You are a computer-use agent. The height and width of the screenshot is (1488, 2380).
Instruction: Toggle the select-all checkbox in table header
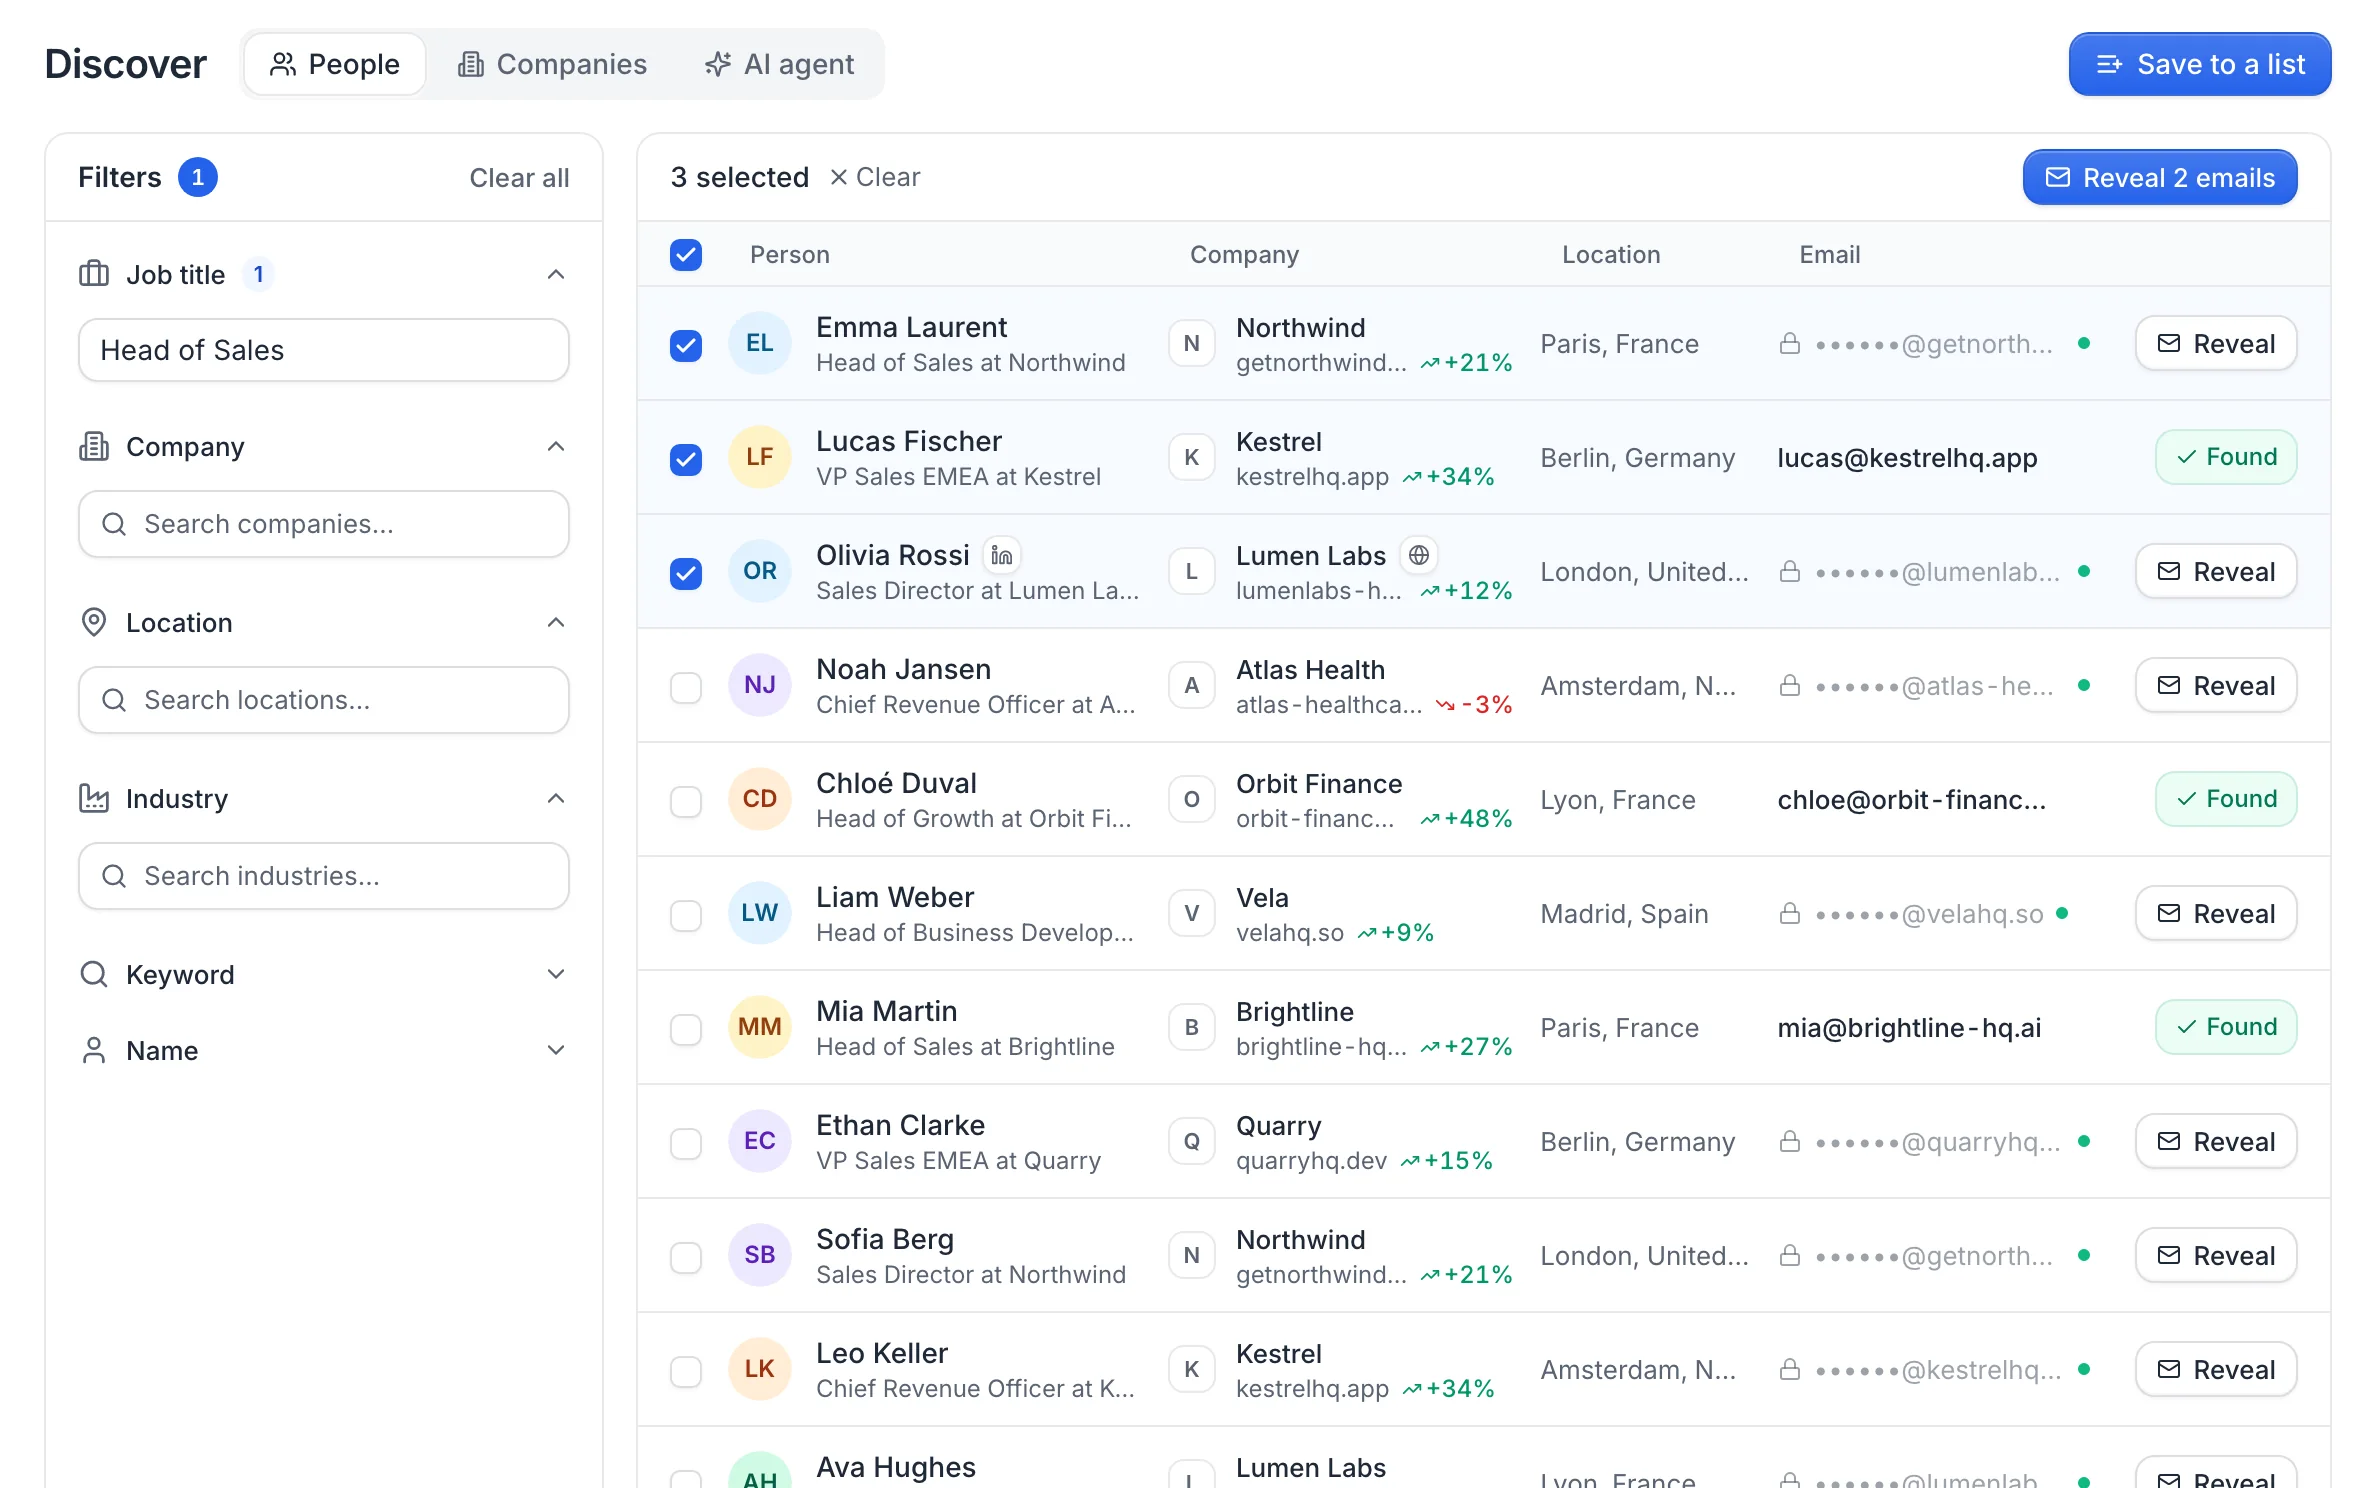point(686,255)
